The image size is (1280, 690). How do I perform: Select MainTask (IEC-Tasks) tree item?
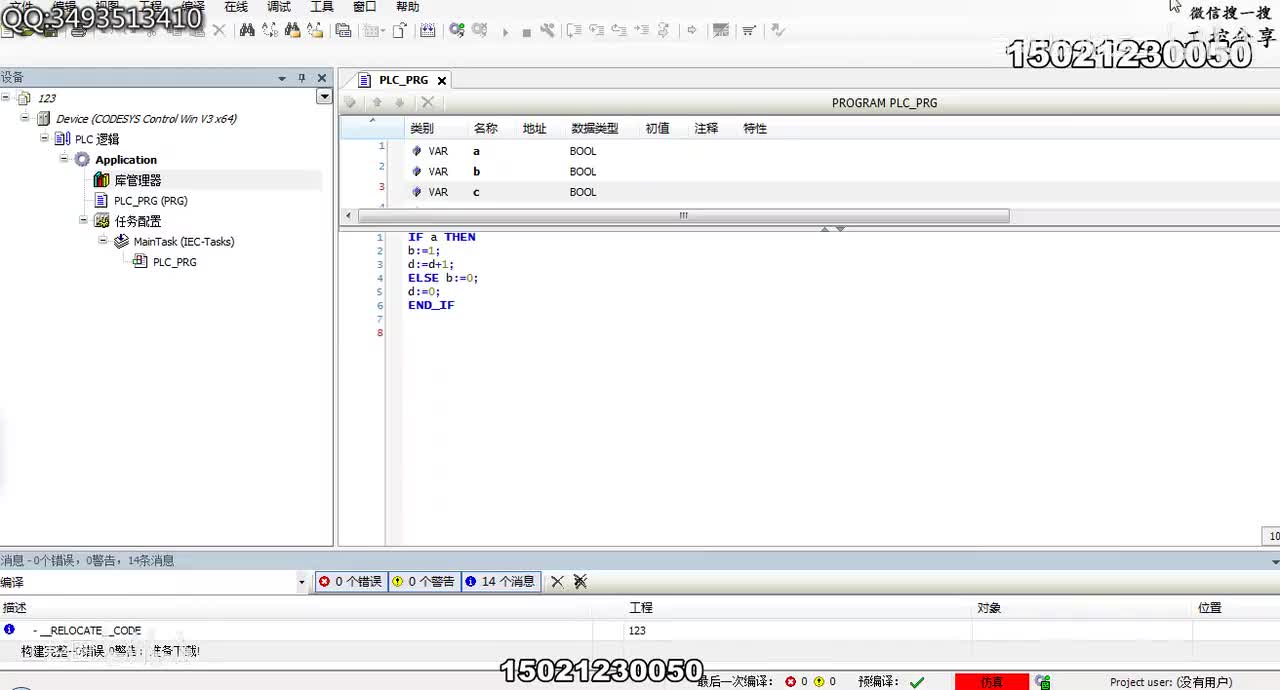point(184,241)
